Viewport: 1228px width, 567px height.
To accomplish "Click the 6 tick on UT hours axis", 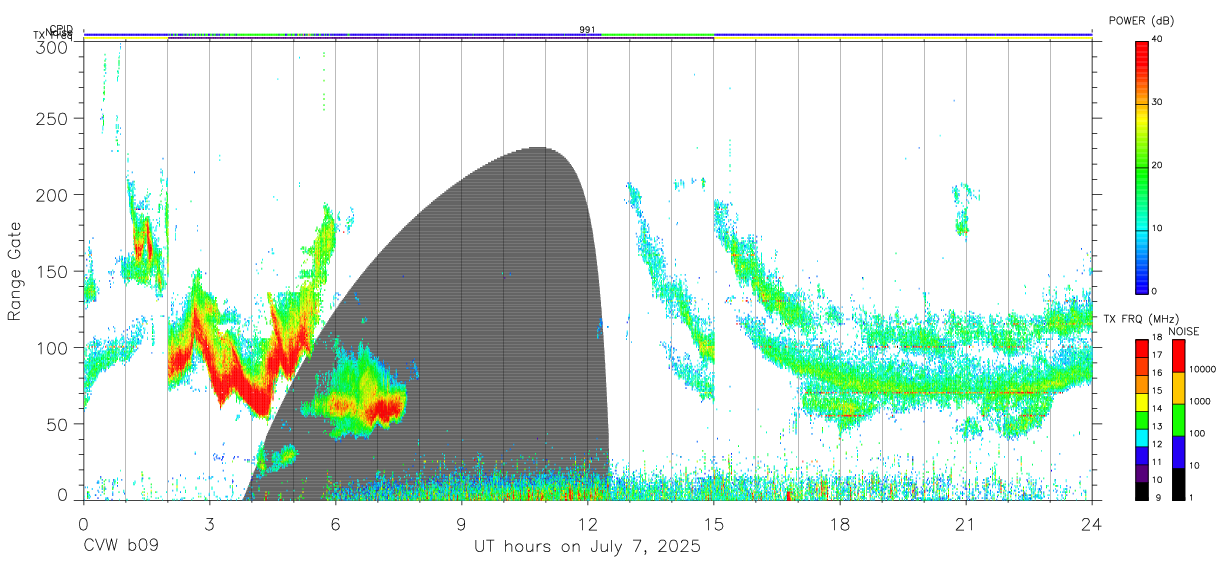I will pyautogui.click(x=335, y=523).
